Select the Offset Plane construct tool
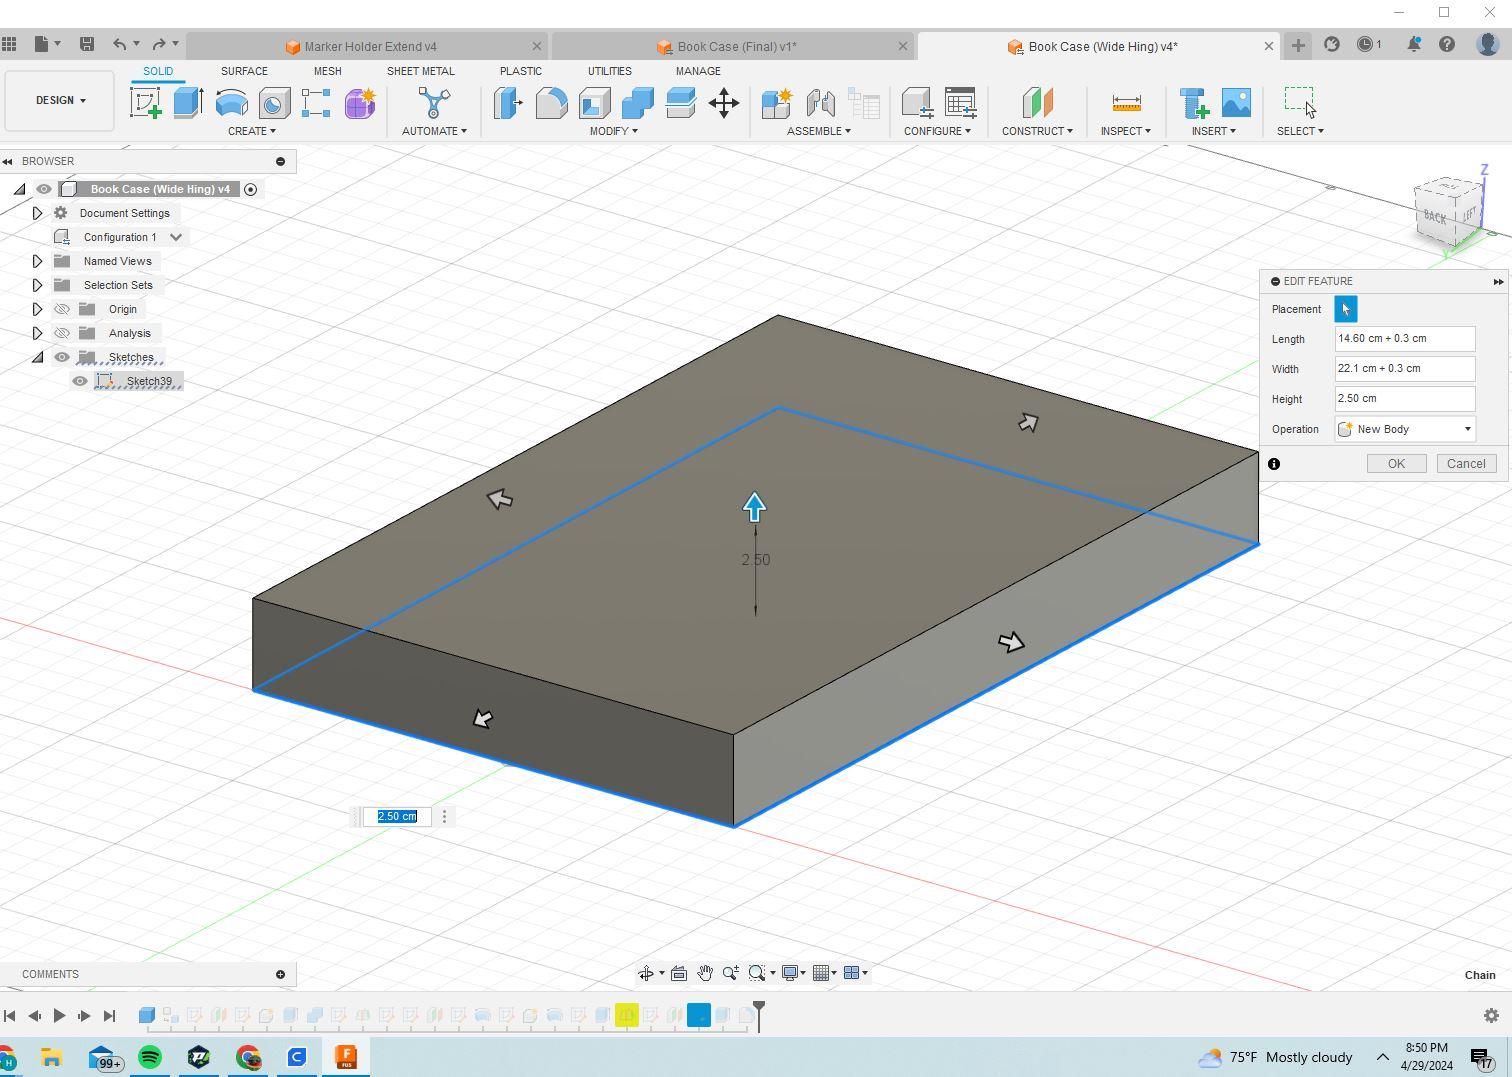 pos(1037,103)
